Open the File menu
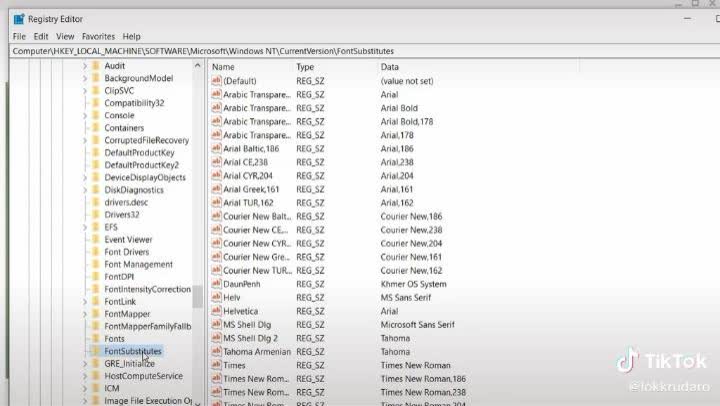720x406 pixels. coord(19,36)
